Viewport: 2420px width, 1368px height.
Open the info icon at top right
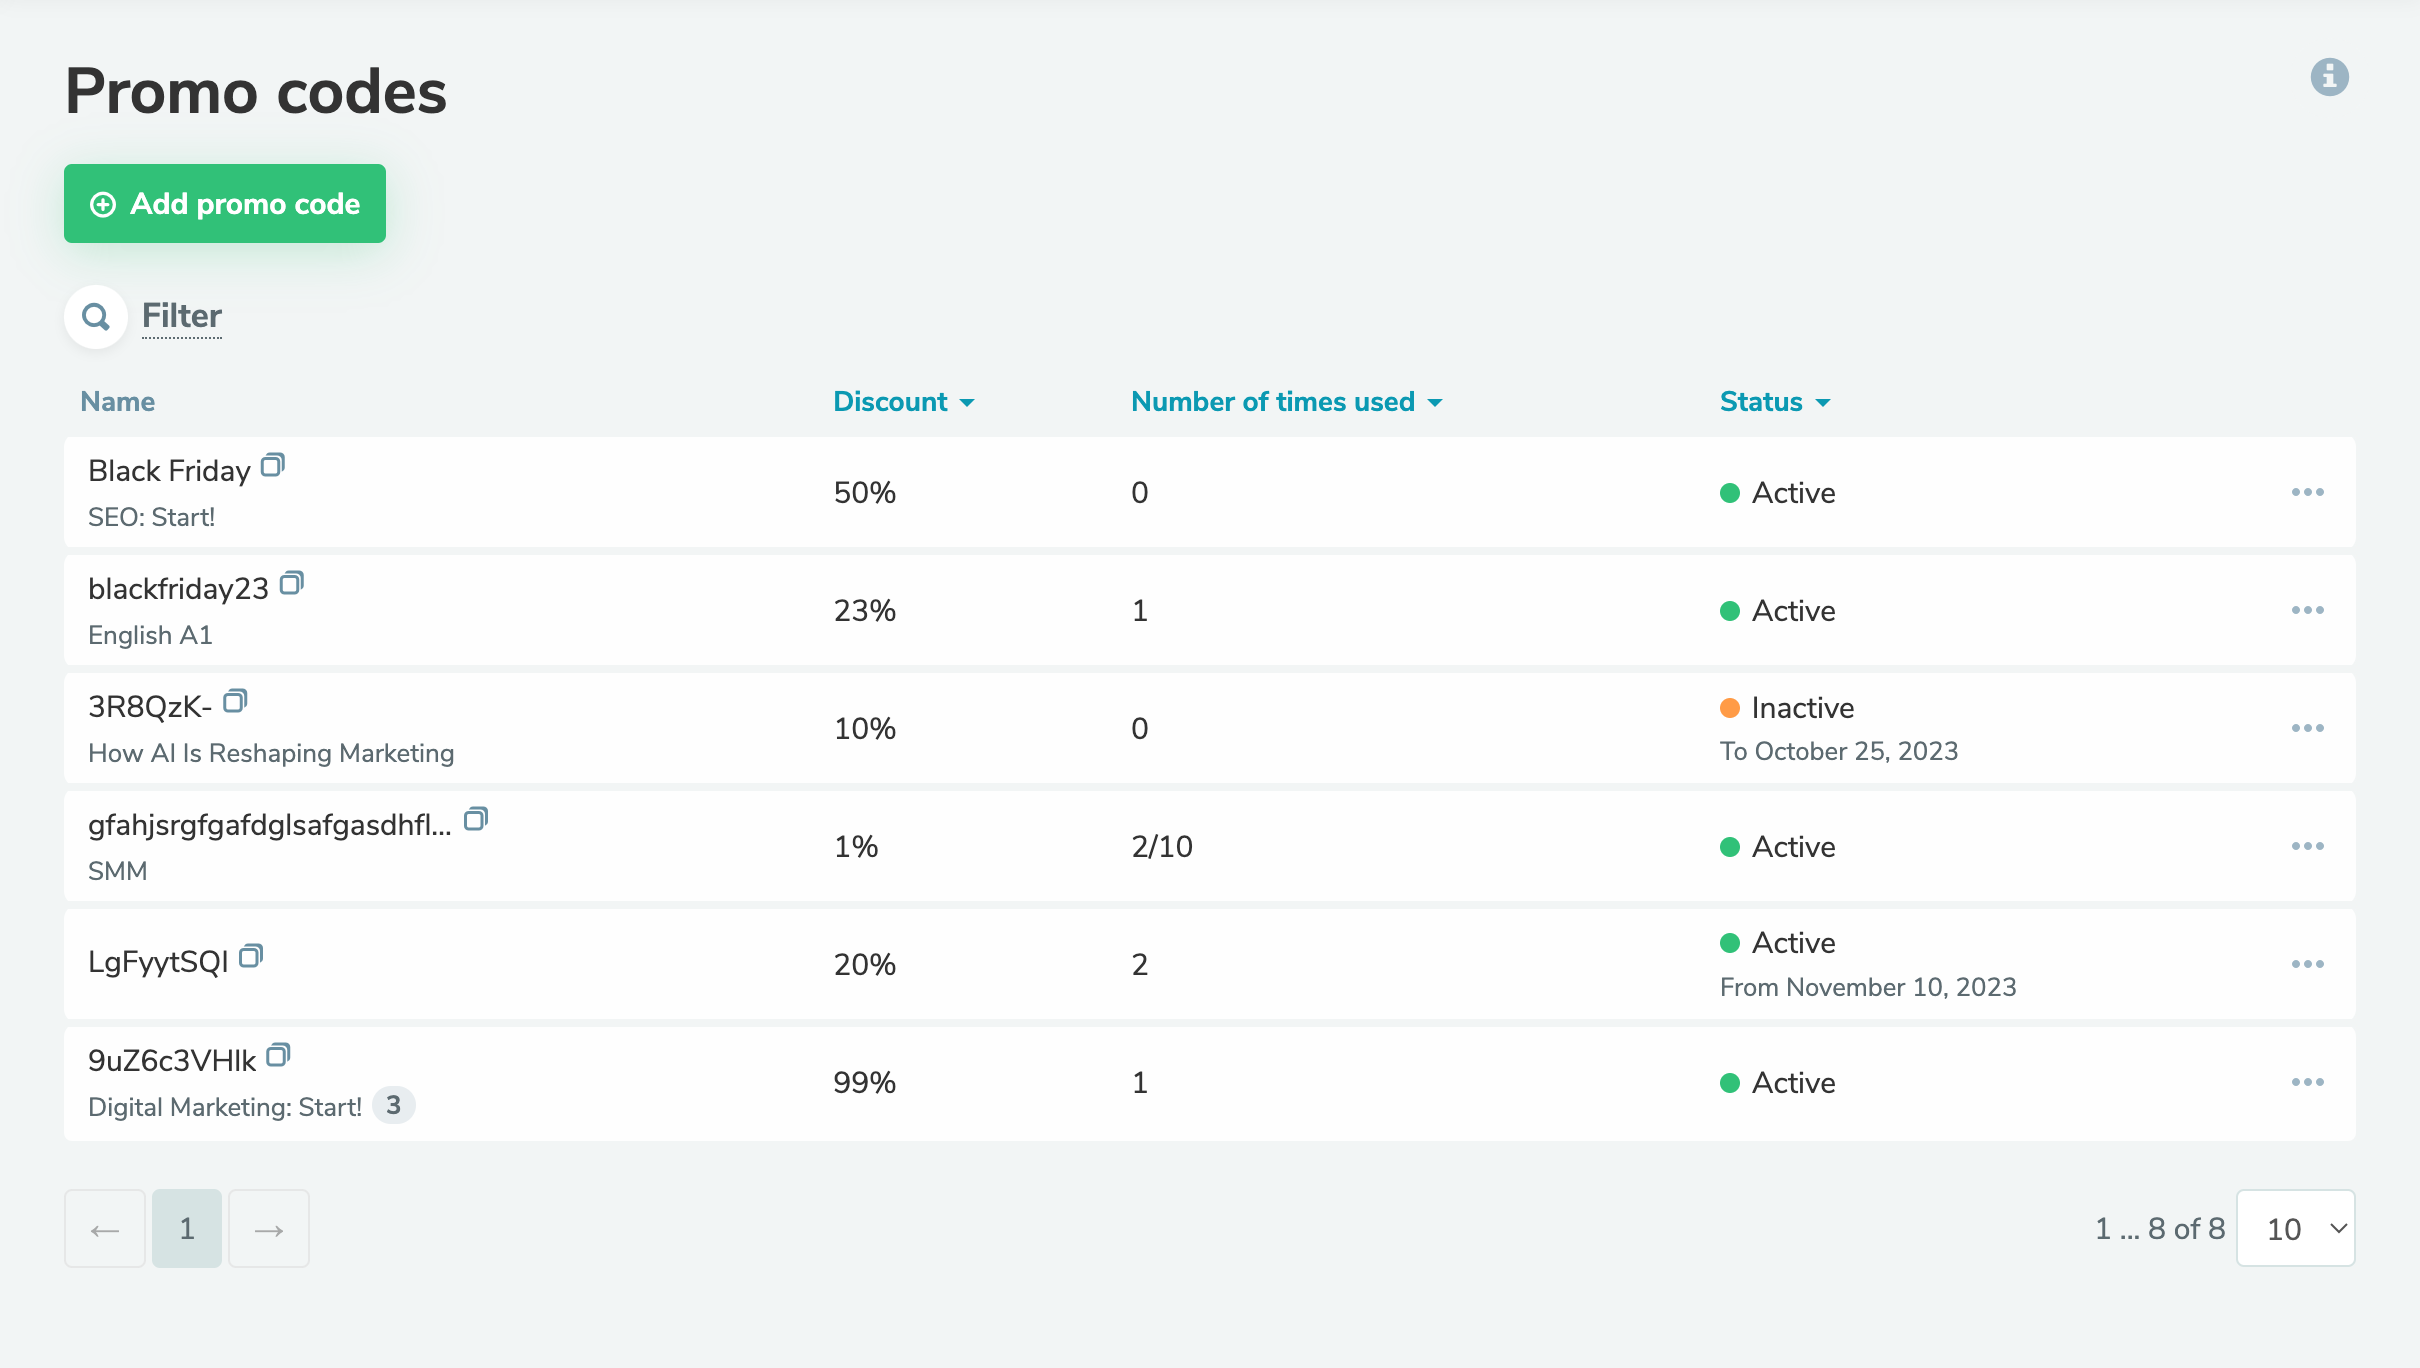pyautogui.click(x=2329, y=77)
